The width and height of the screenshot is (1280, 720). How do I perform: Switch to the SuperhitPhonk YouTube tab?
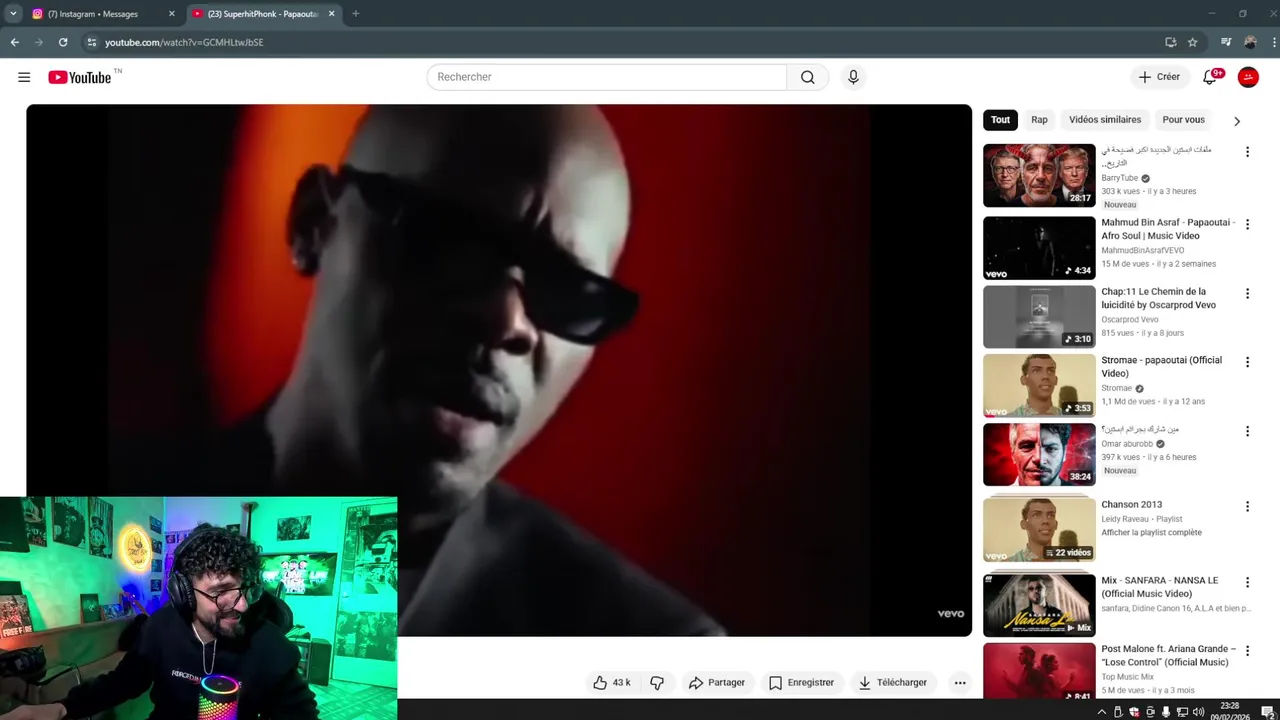(x=263, y=14)
